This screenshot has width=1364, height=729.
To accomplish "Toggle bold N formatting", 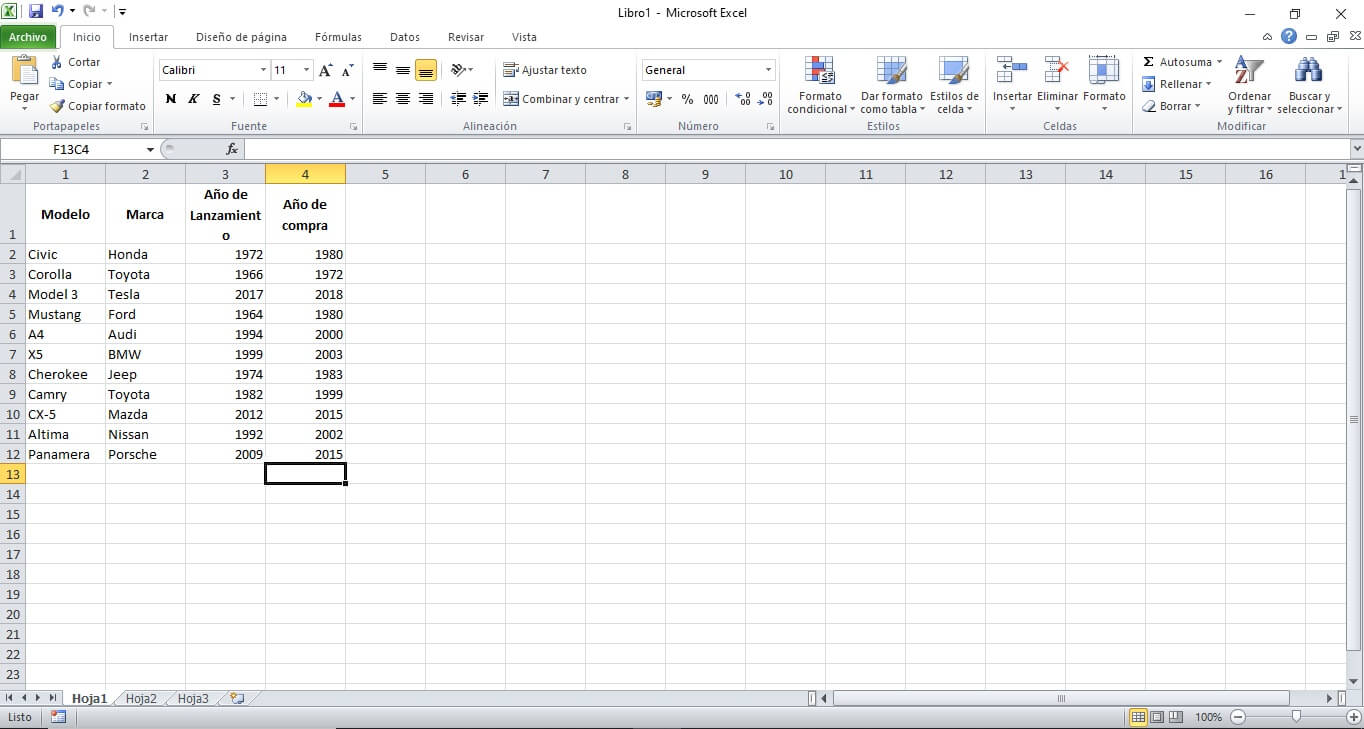I will click(171, 99).
